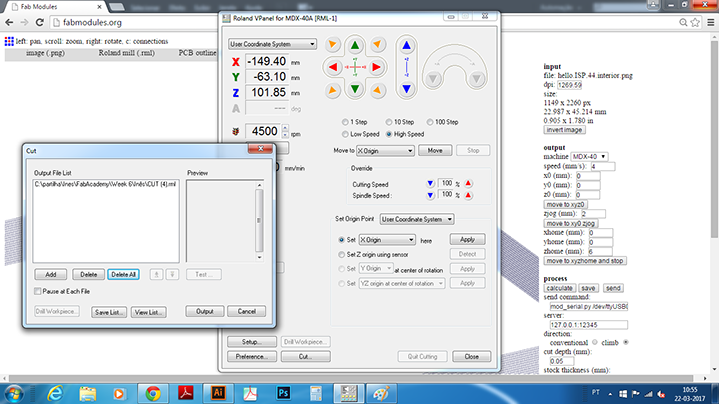The image size is (719, 404).
Task: Open the image (.png) menu
Action: tap(45, 53)
